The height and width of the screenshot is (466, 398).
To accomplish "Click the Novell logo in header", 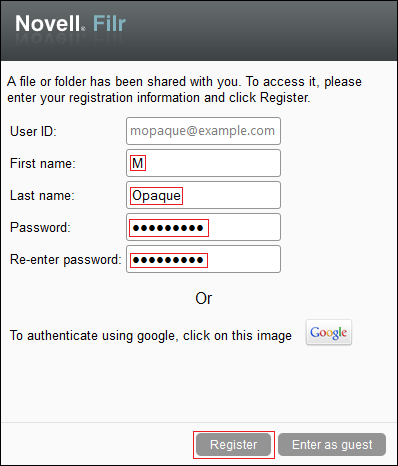I will [48, 24].
